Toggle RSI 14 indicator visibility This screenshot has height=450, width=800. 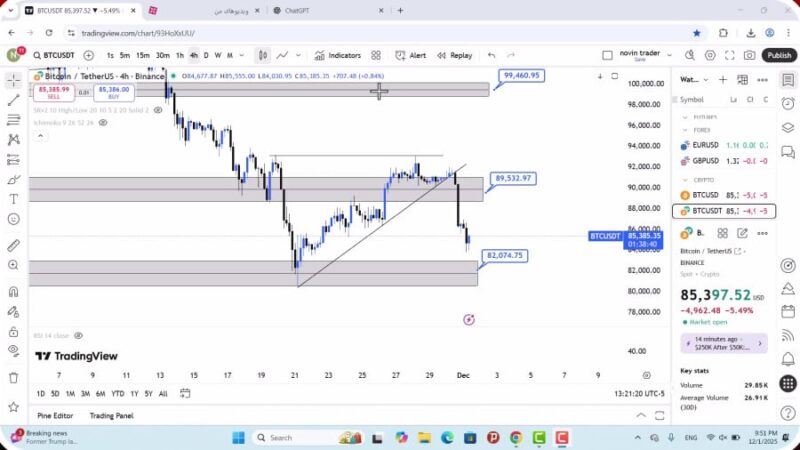point(78,336)
